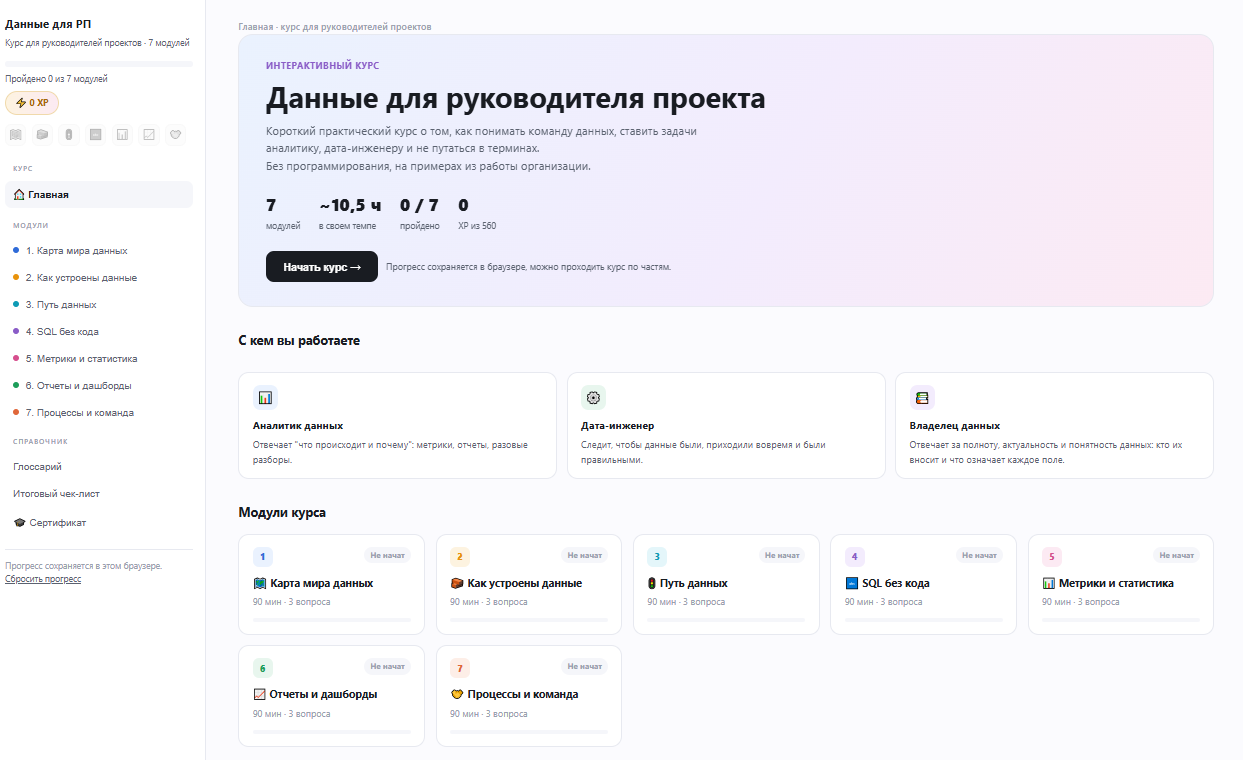1243x760 pixels.
Task: Click progress bar on Процессы и команда card
Action: pyautogui.click(x=529, y=731)
